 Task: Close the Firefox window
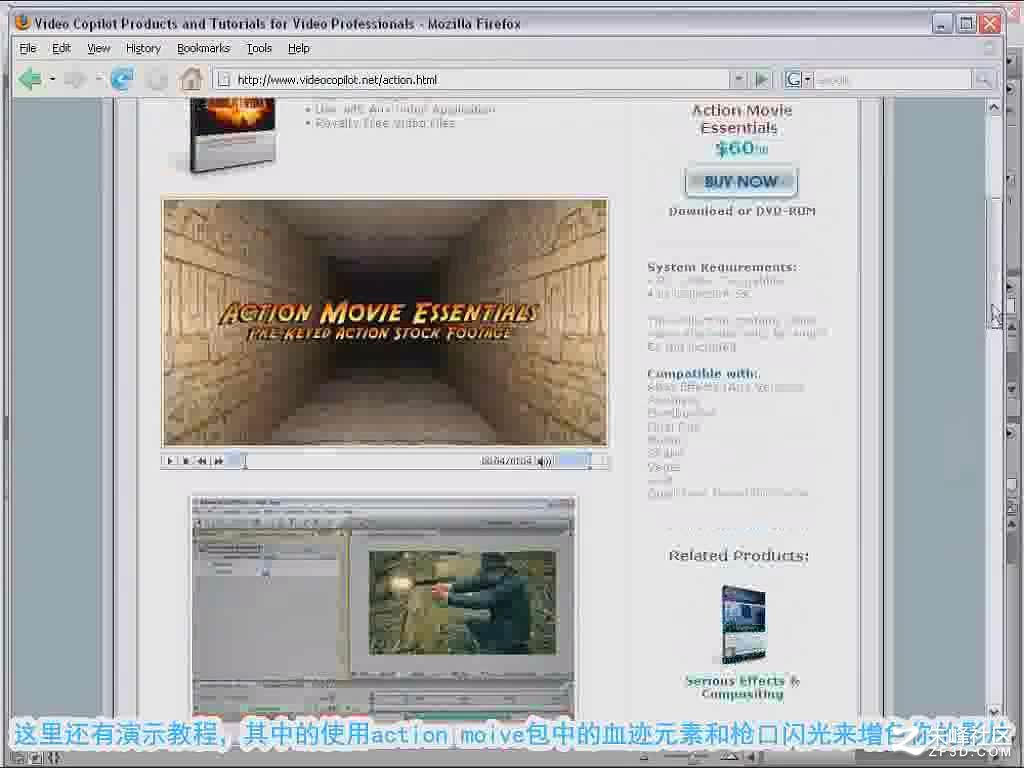[x=991, y=24]
